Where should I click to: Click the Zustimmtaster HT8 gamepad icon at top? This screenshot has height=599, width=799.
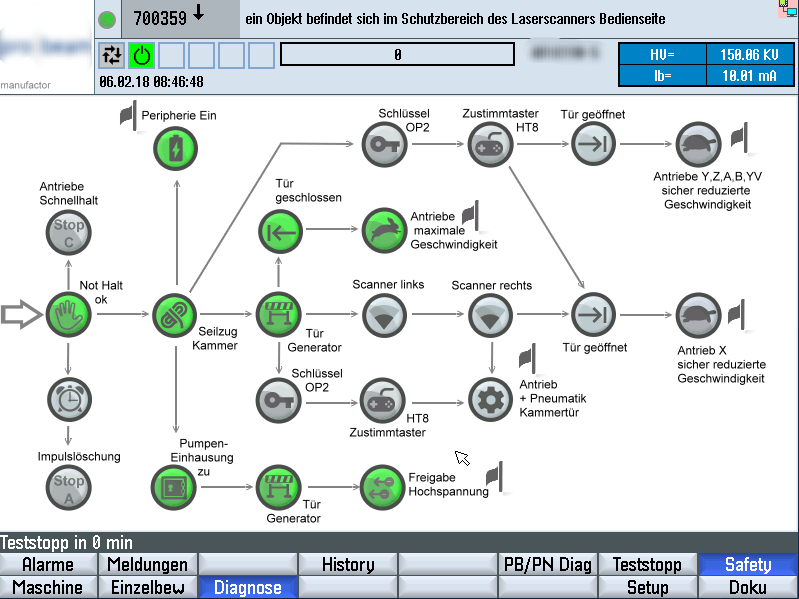coord(490,145)
